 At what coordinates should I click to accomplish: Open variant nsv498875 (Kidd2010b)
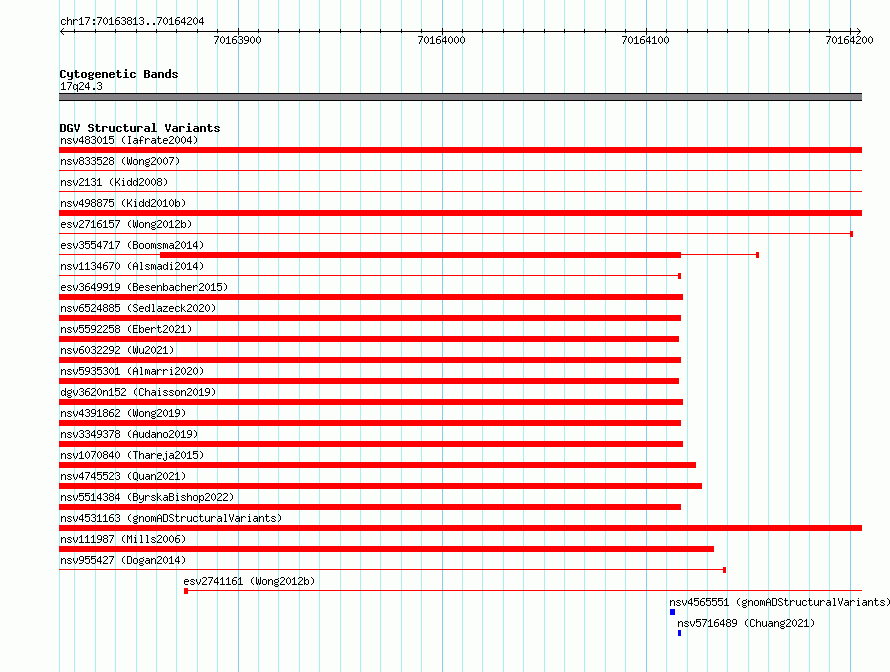[x=123, y=203]
